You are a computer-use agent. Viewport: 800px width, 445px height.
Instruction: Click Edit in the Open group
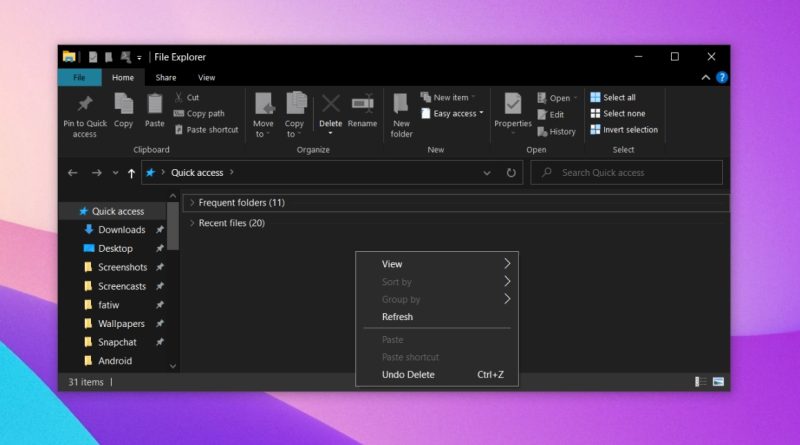pos(551,115)
